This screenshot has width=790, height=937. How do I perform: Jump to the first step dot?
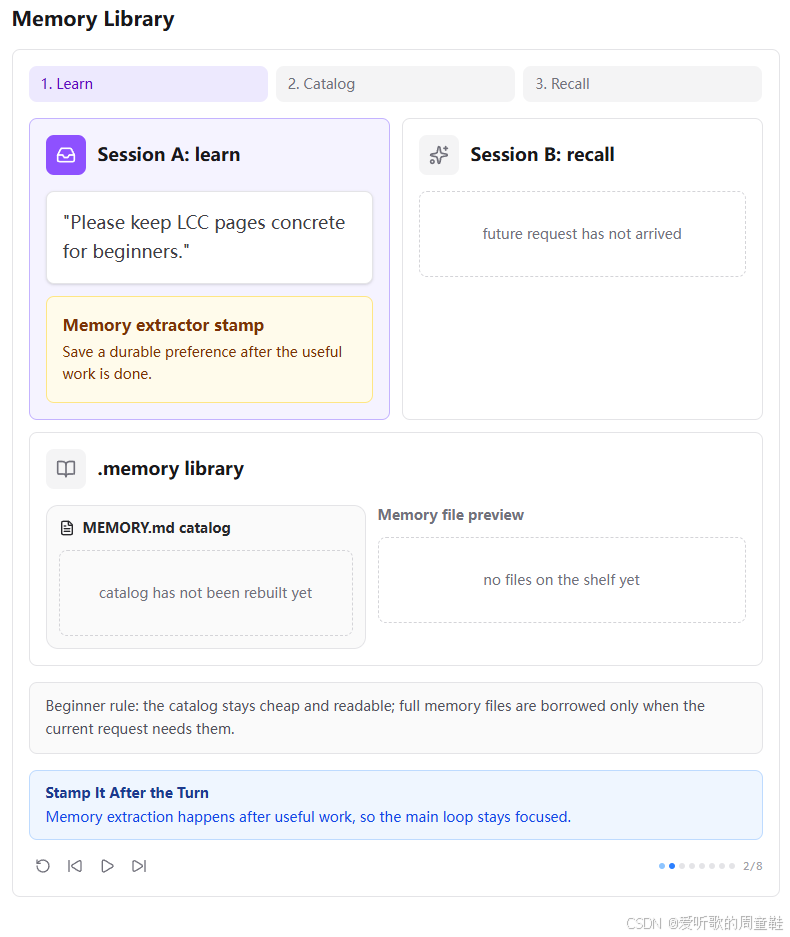(x=662, y=866)
